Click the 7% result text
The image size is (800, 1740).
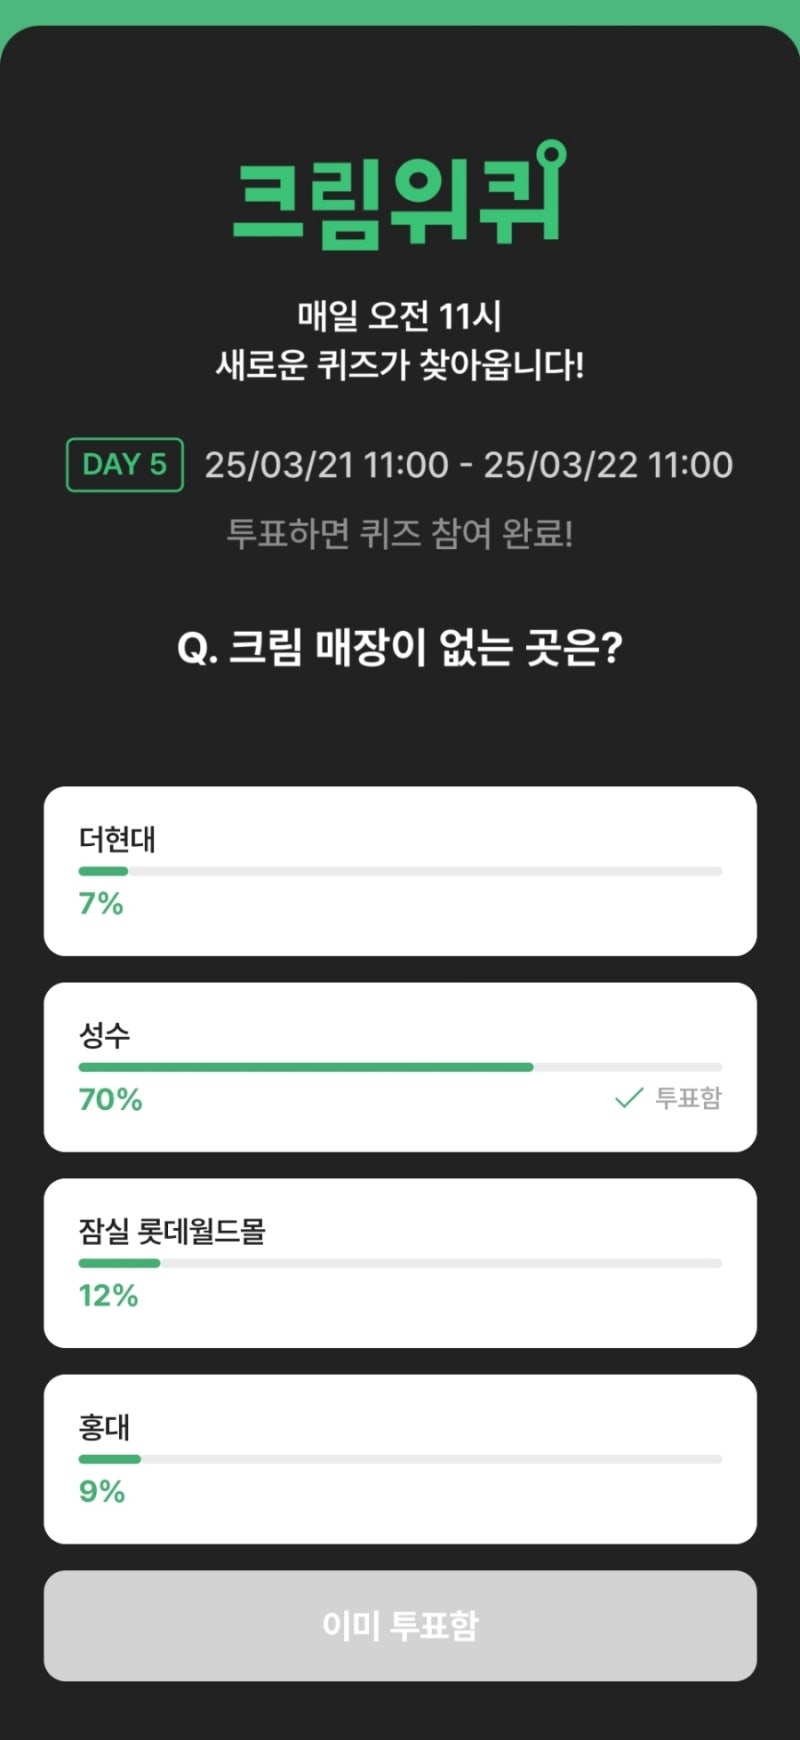(x=101, y=904)
